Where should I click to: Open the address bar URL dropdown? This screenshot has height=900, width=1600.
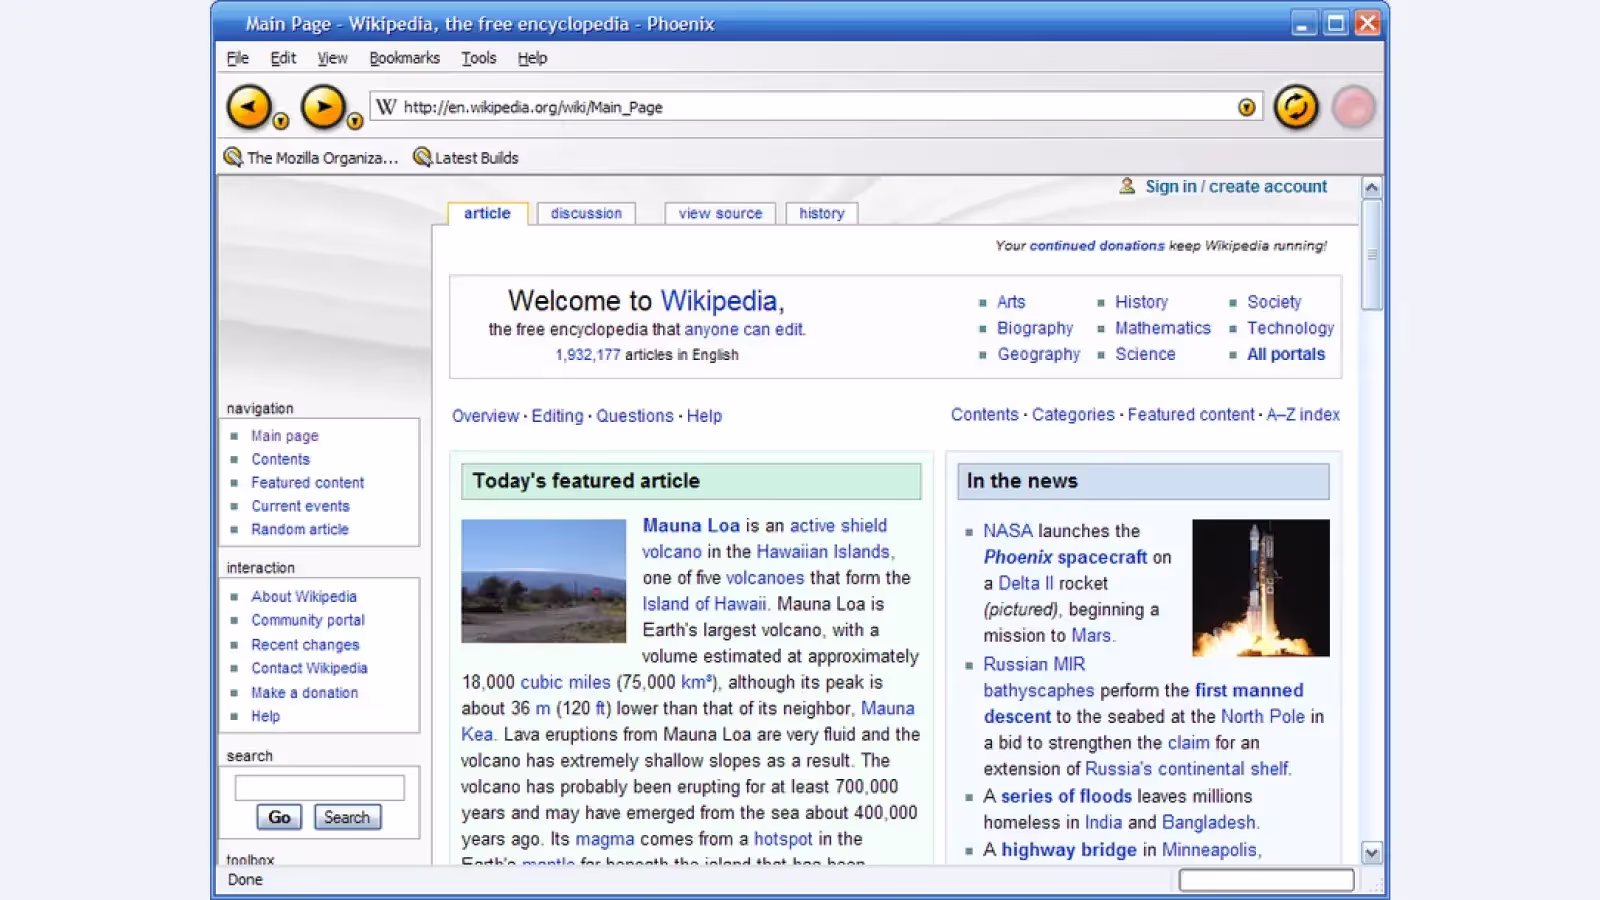click(x=1246, y=108)
